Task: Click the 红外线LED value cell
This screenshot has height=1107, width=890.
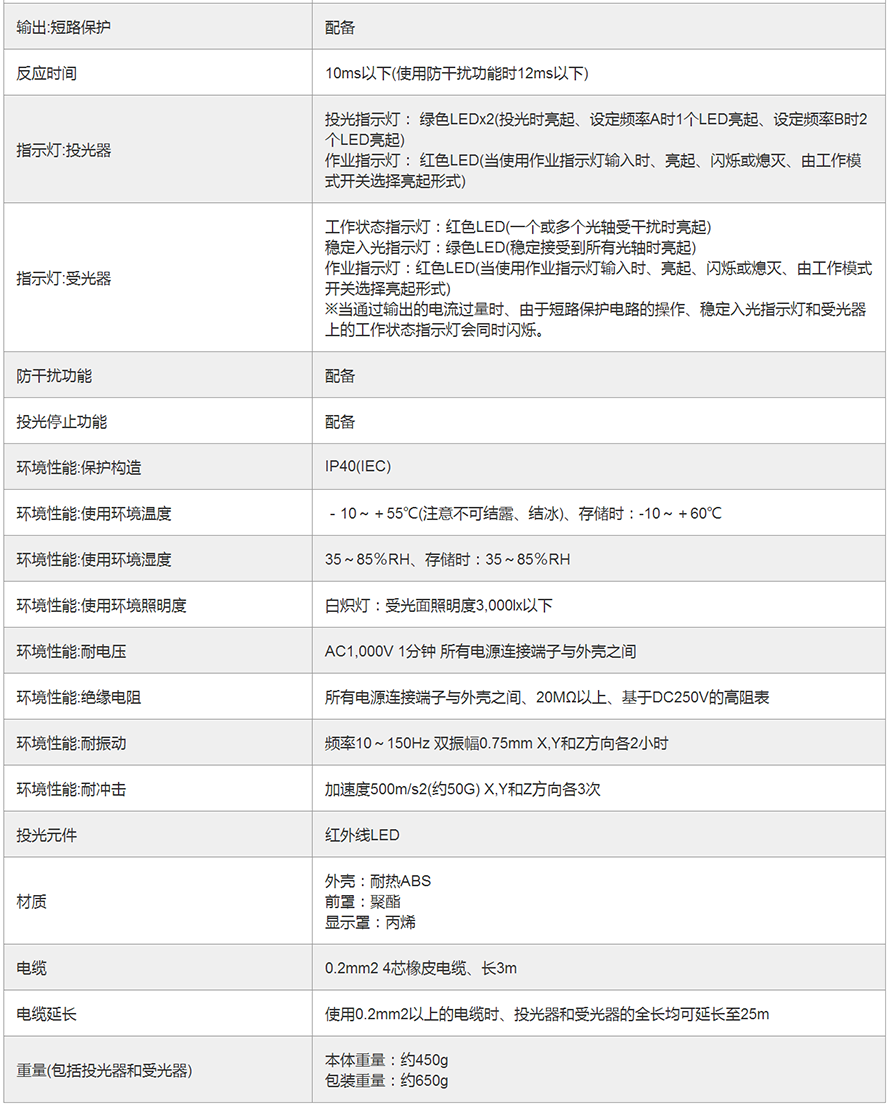Action: click(362, 835)
